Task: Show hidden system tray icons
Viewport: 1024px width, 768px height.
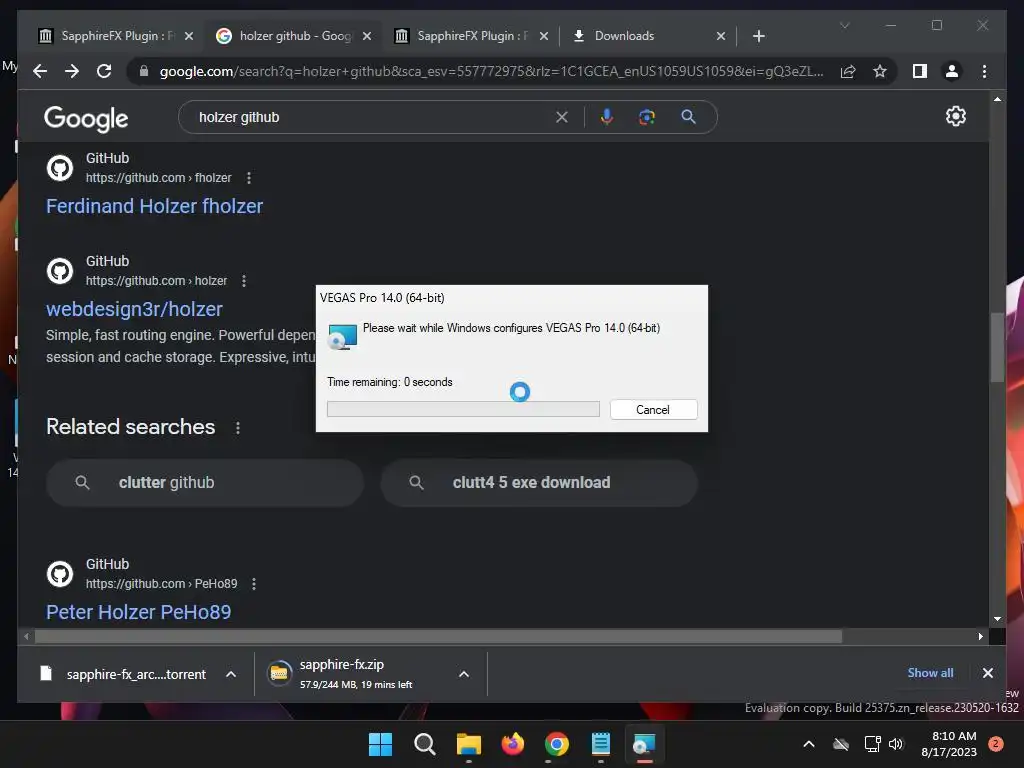Action: (808, 744)
